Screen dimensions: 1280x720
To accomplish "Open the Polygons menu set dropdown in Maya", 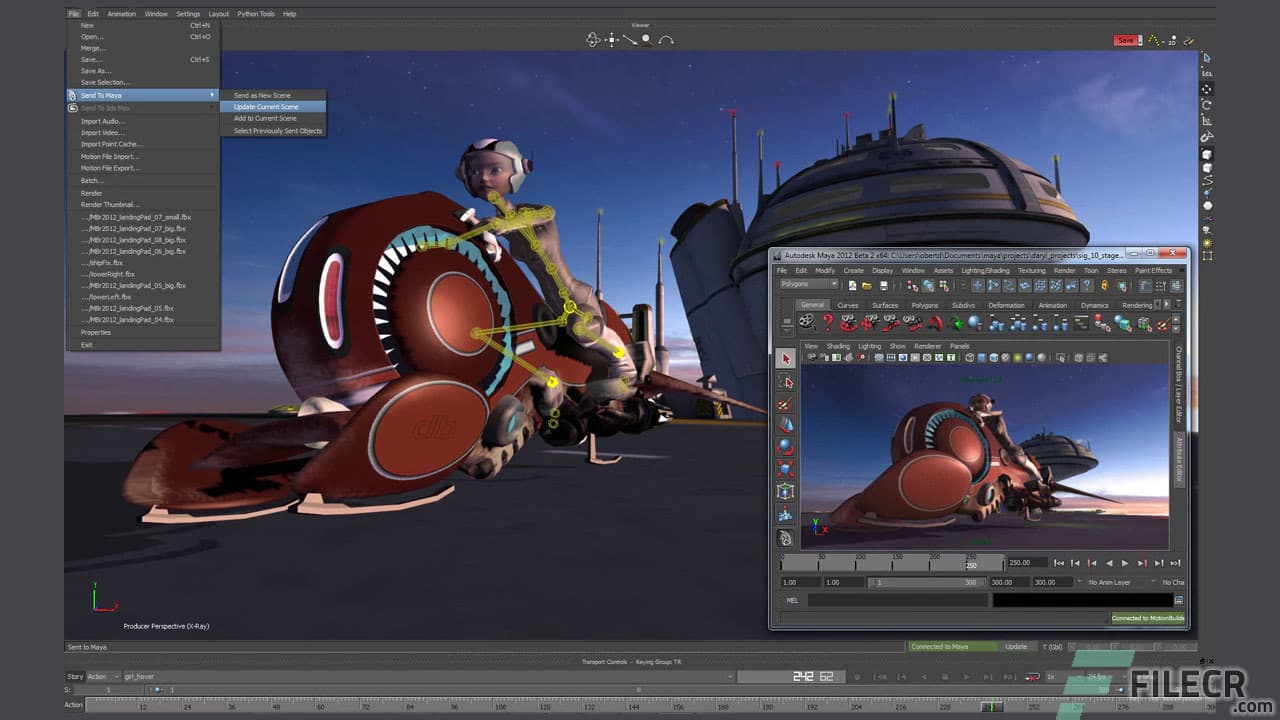I will click(807, 284).
